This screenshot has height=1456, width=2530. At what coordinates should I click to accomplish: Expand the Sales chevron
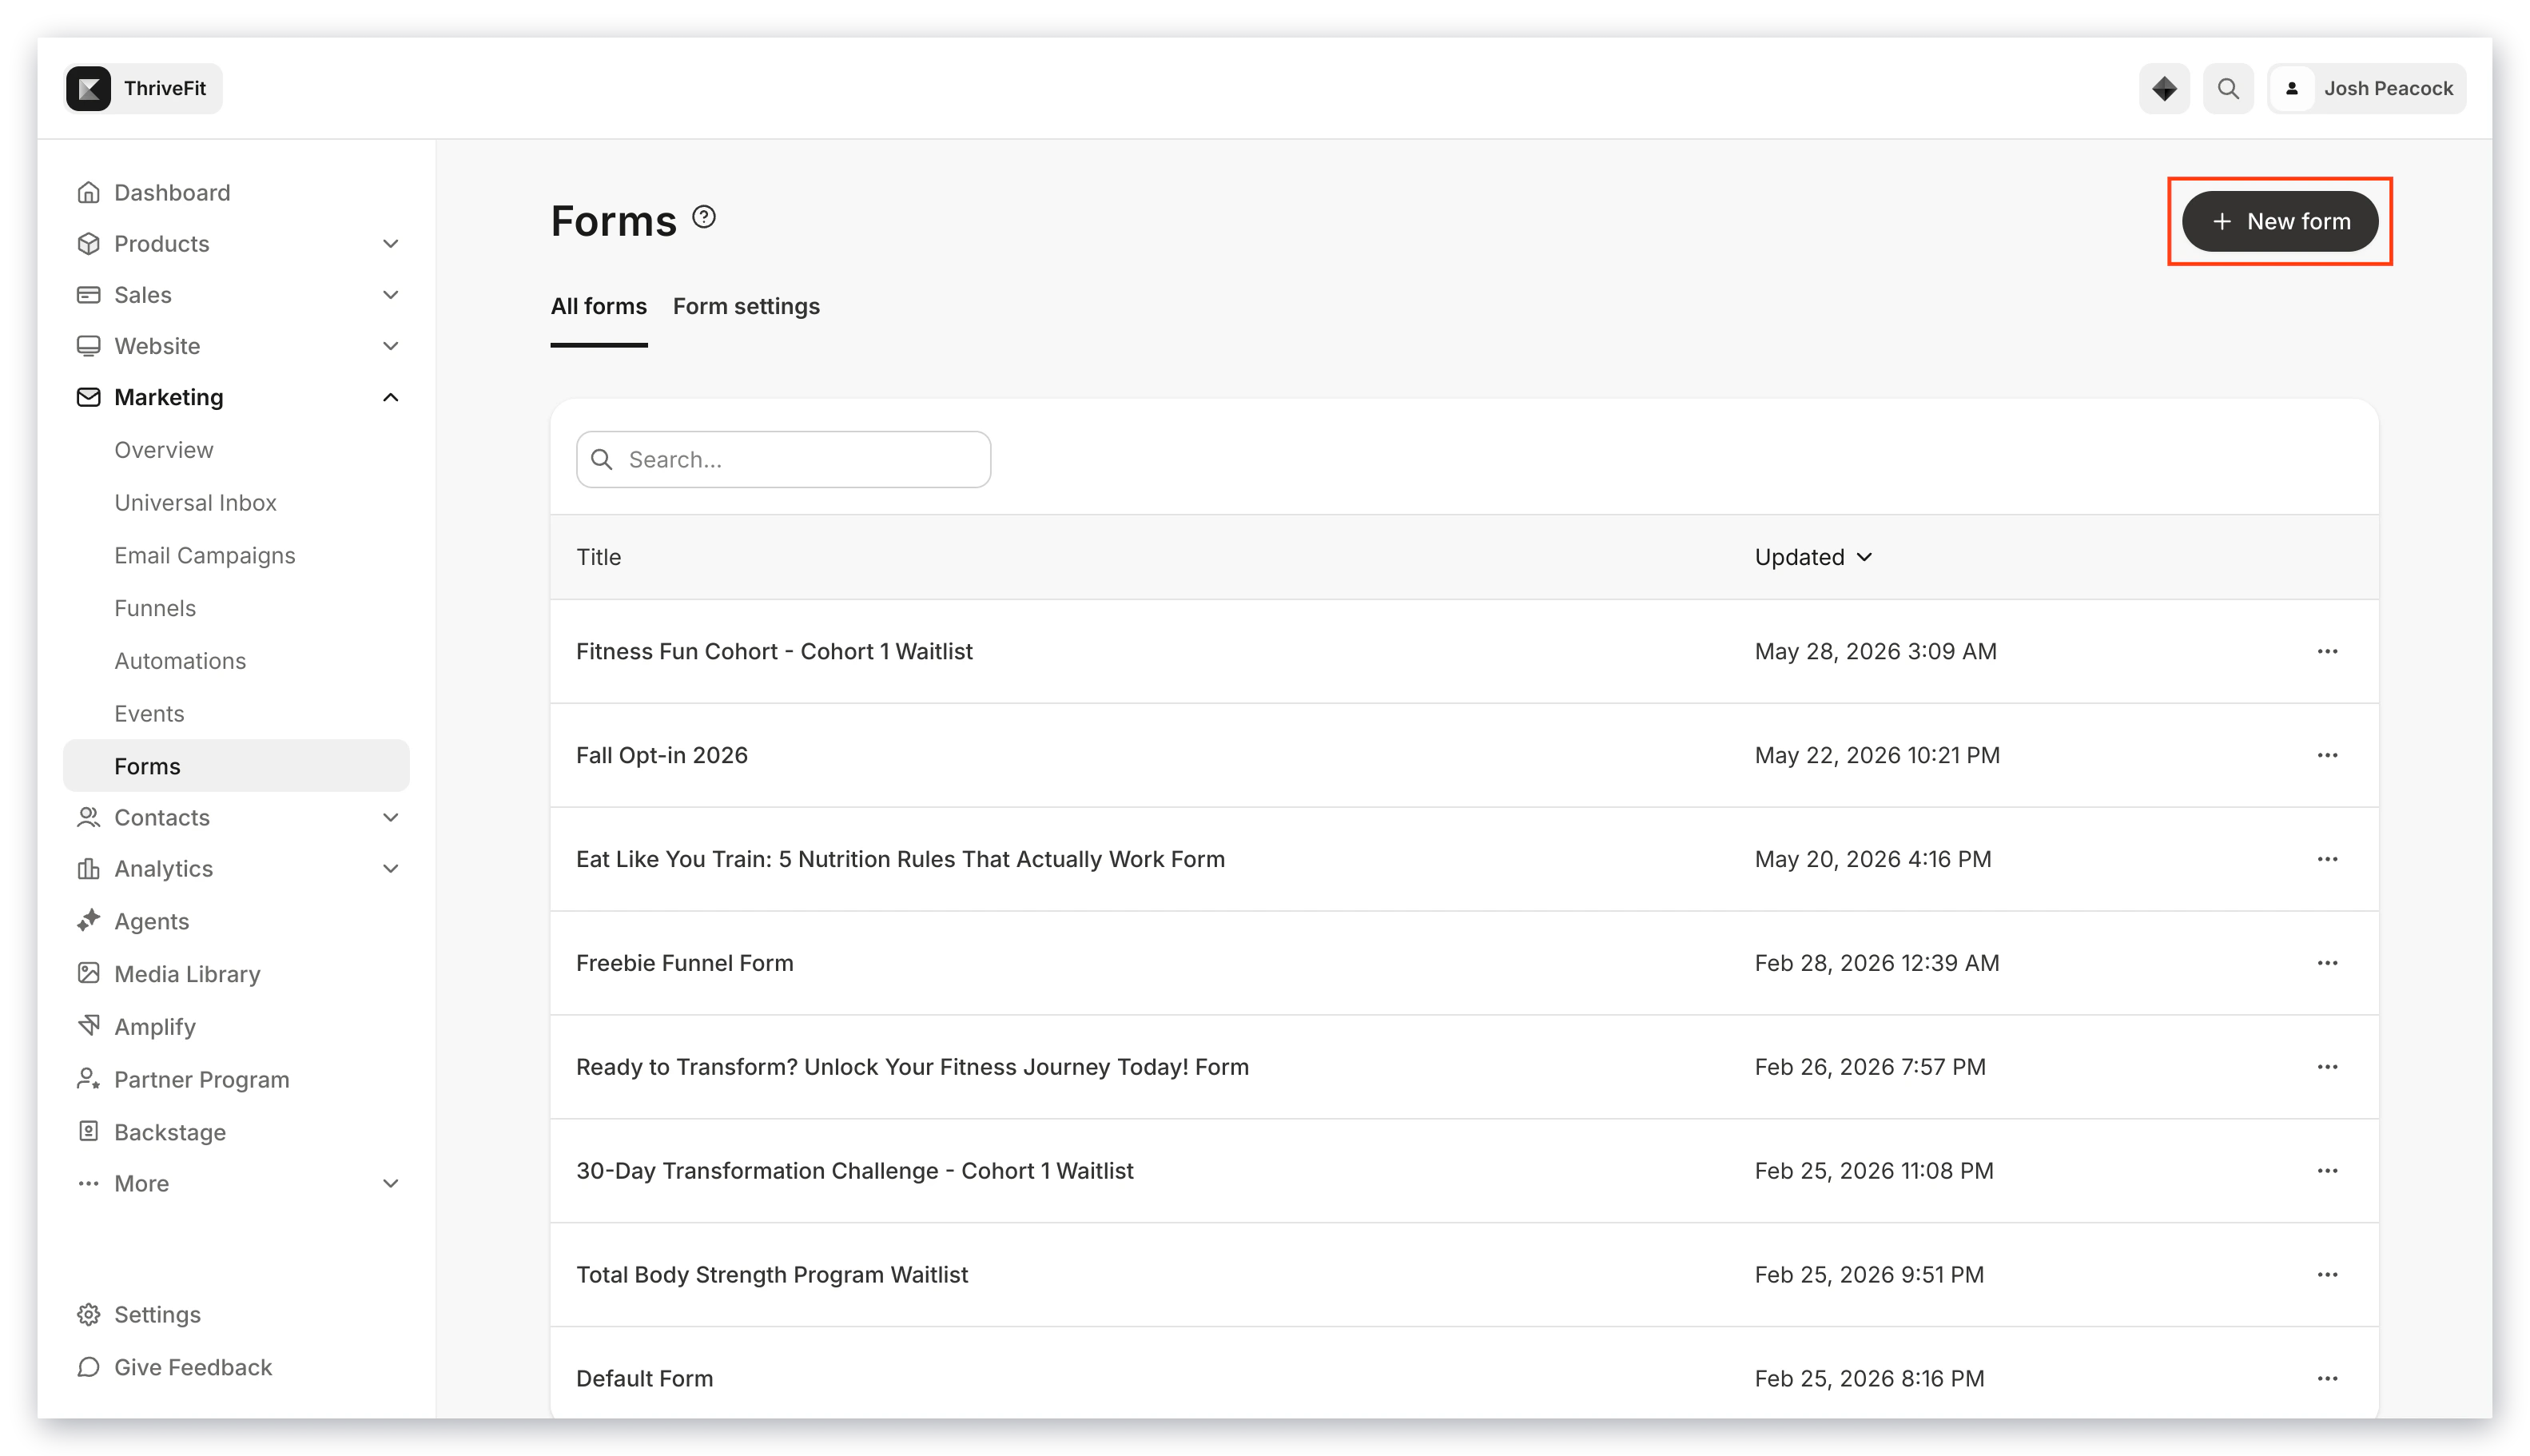click(390, 294)
